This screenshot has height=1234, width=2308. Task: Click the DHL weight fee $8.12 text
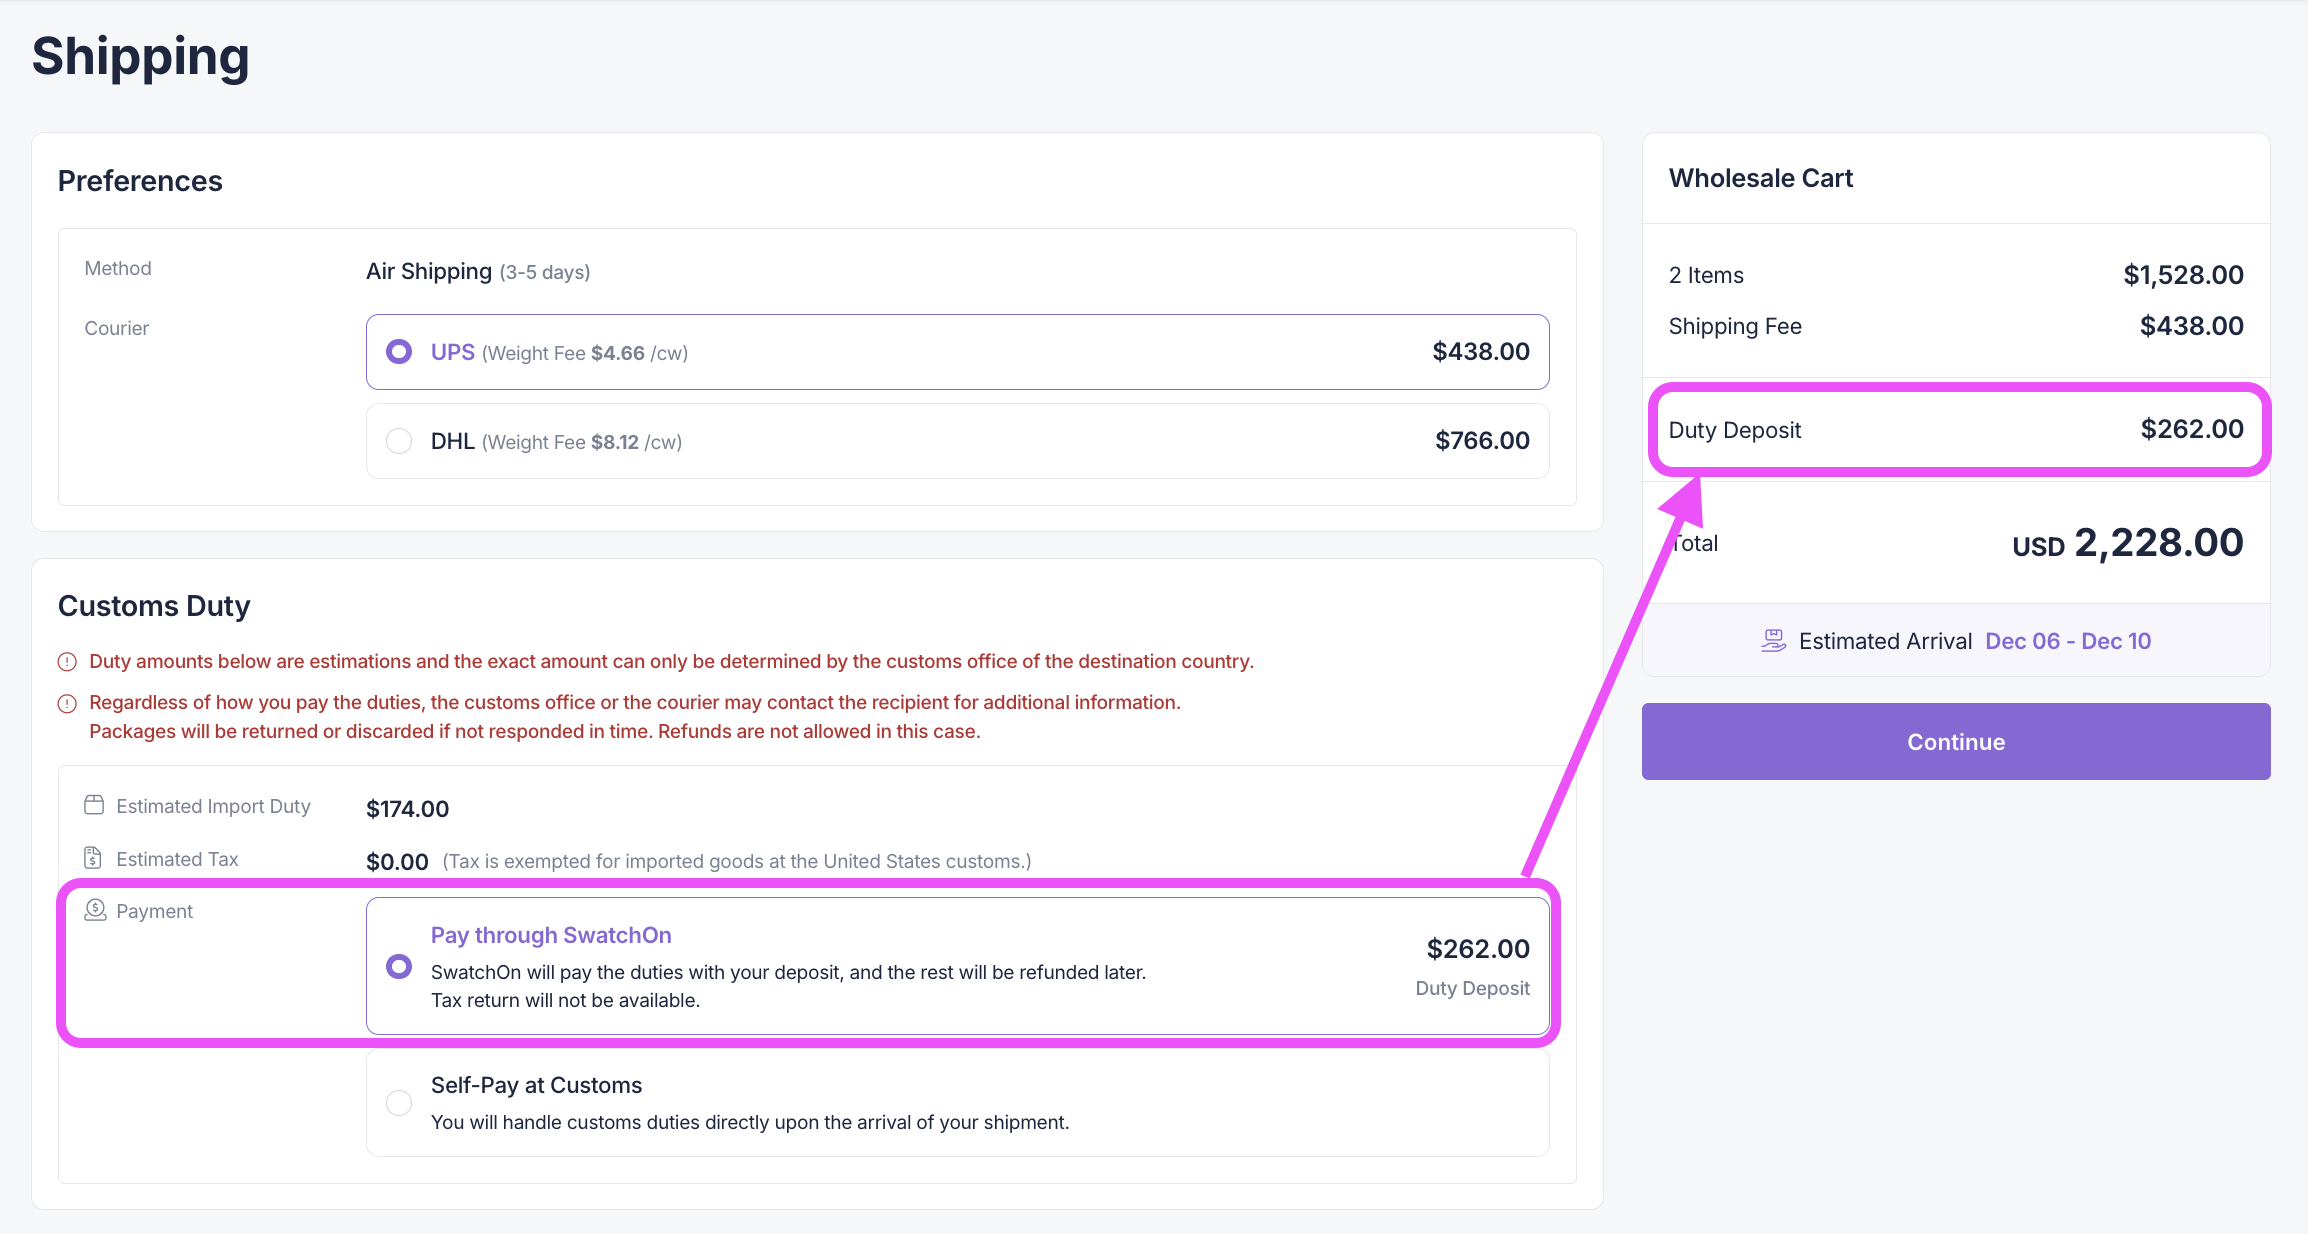click(582, 442)
